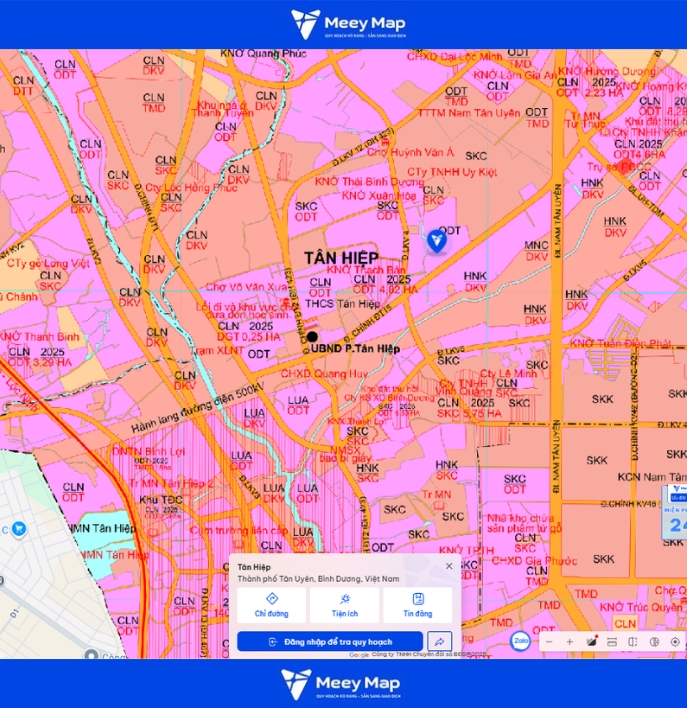The width and height of the screenshot is (687, 708).
Task: Toggle the split-view compare map icon
Action: click(633, 642)
